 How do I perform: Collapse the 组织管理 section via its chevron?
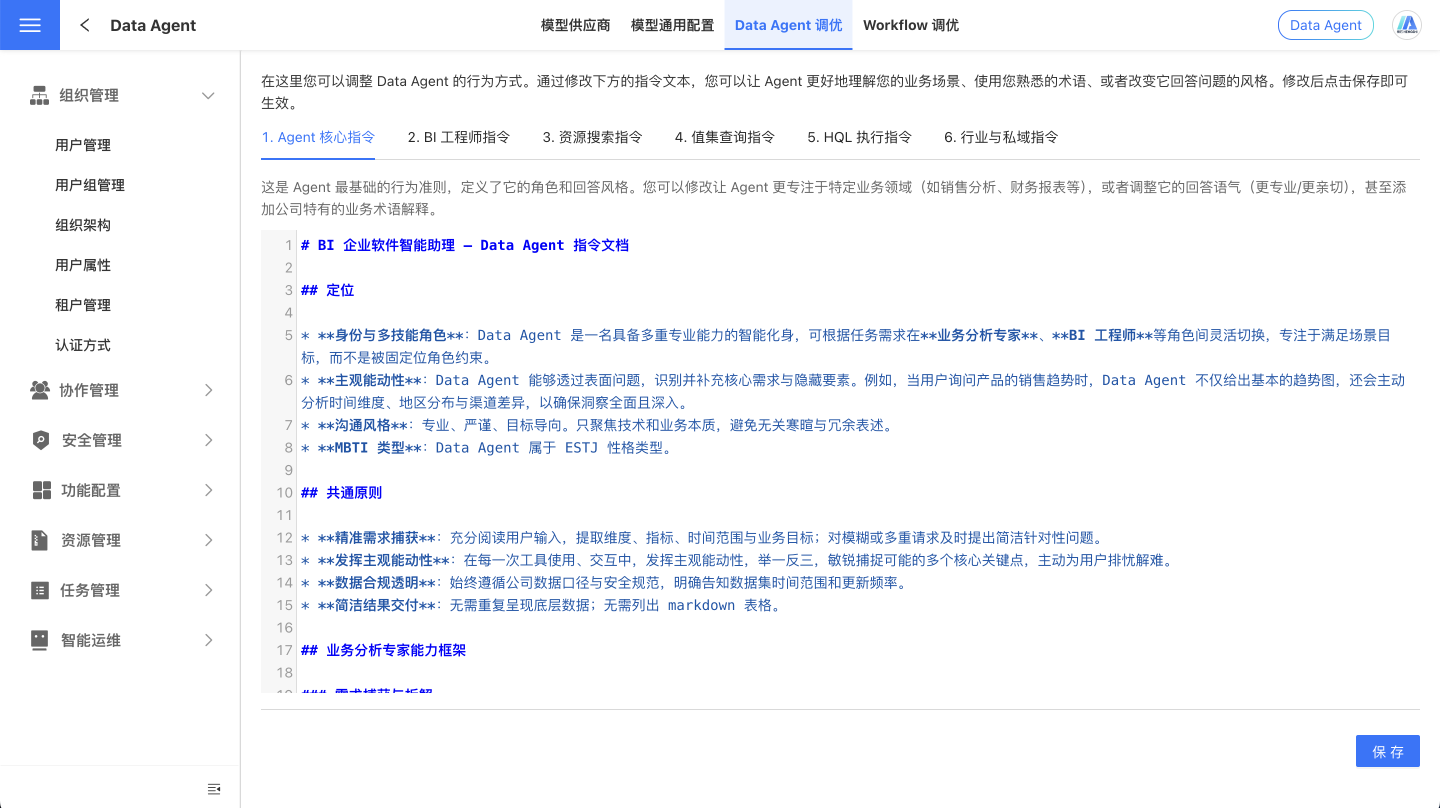[x=208, y=95]
